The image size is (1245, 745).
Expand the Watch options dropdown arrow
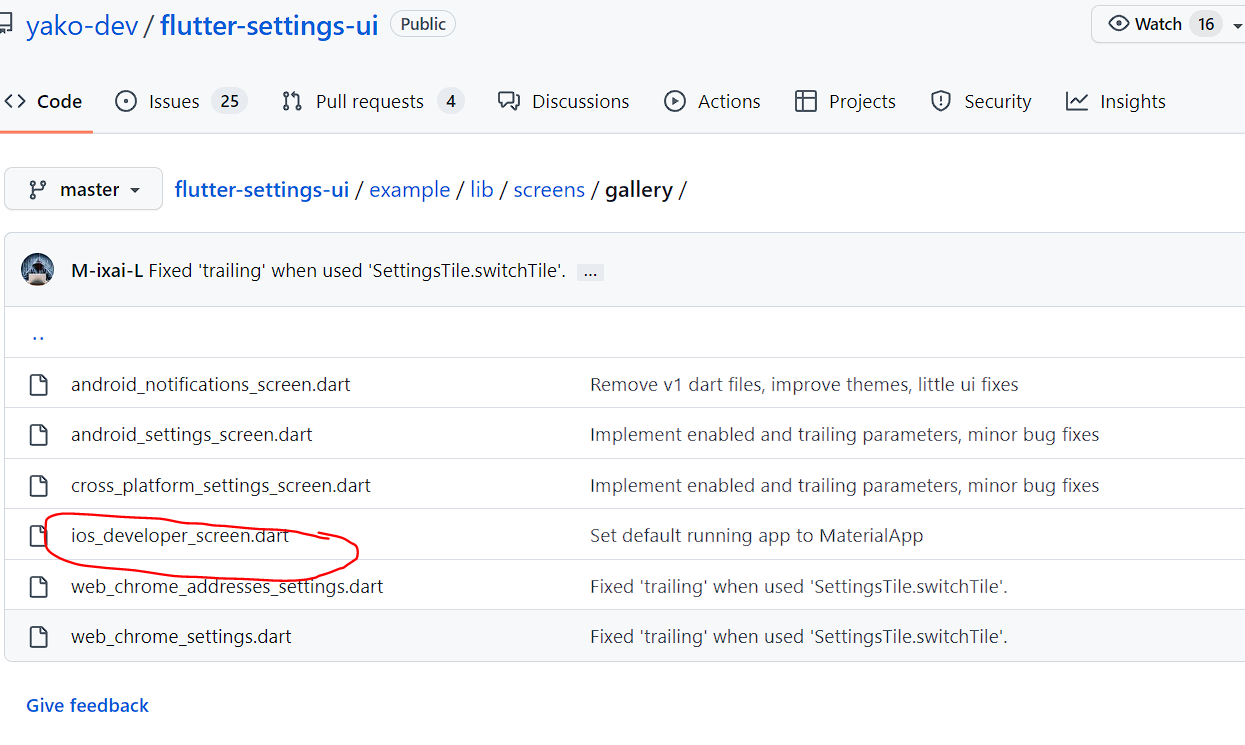(x=1238, y=24)
